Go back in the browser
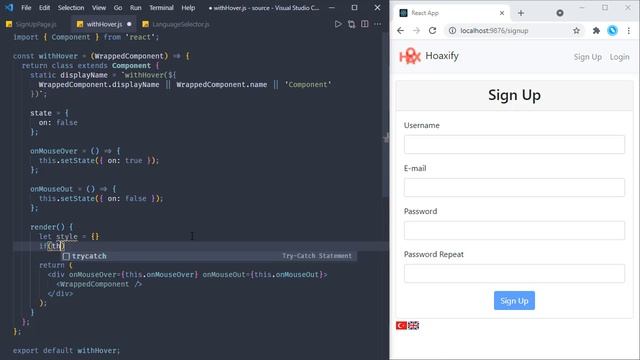Screen dimensions: 640x360 pos(400,31)
